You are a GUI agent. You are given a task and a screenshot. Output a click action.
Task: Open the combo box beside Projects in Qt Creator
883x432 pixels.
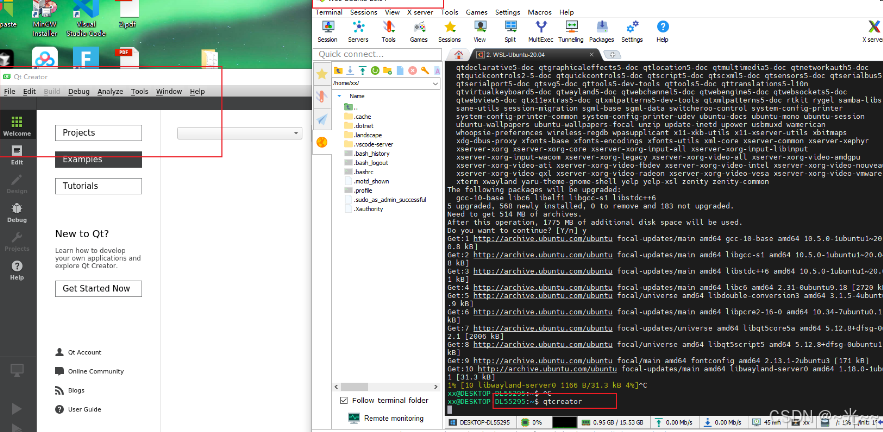tap(240, 133)
